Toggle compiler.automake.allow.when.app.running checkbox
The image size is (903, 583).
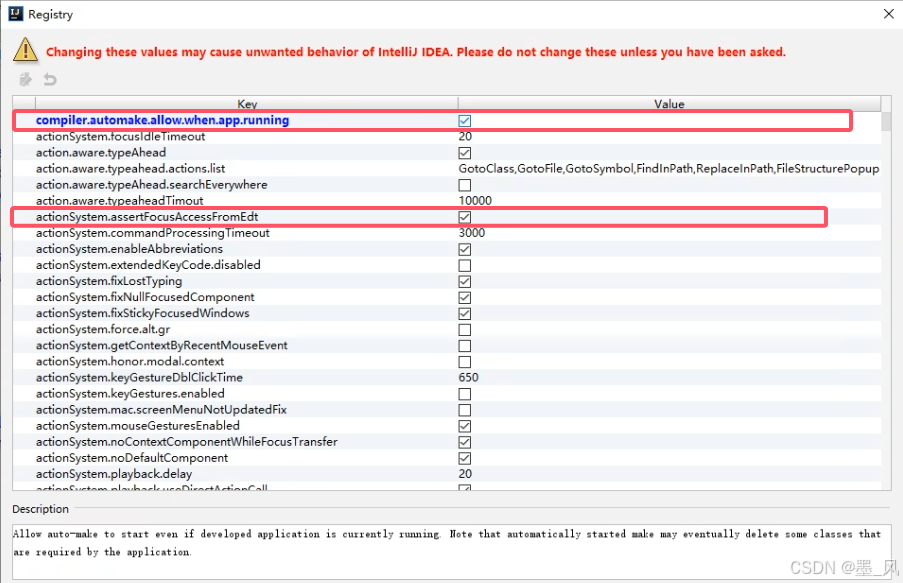tap(465, 120)
